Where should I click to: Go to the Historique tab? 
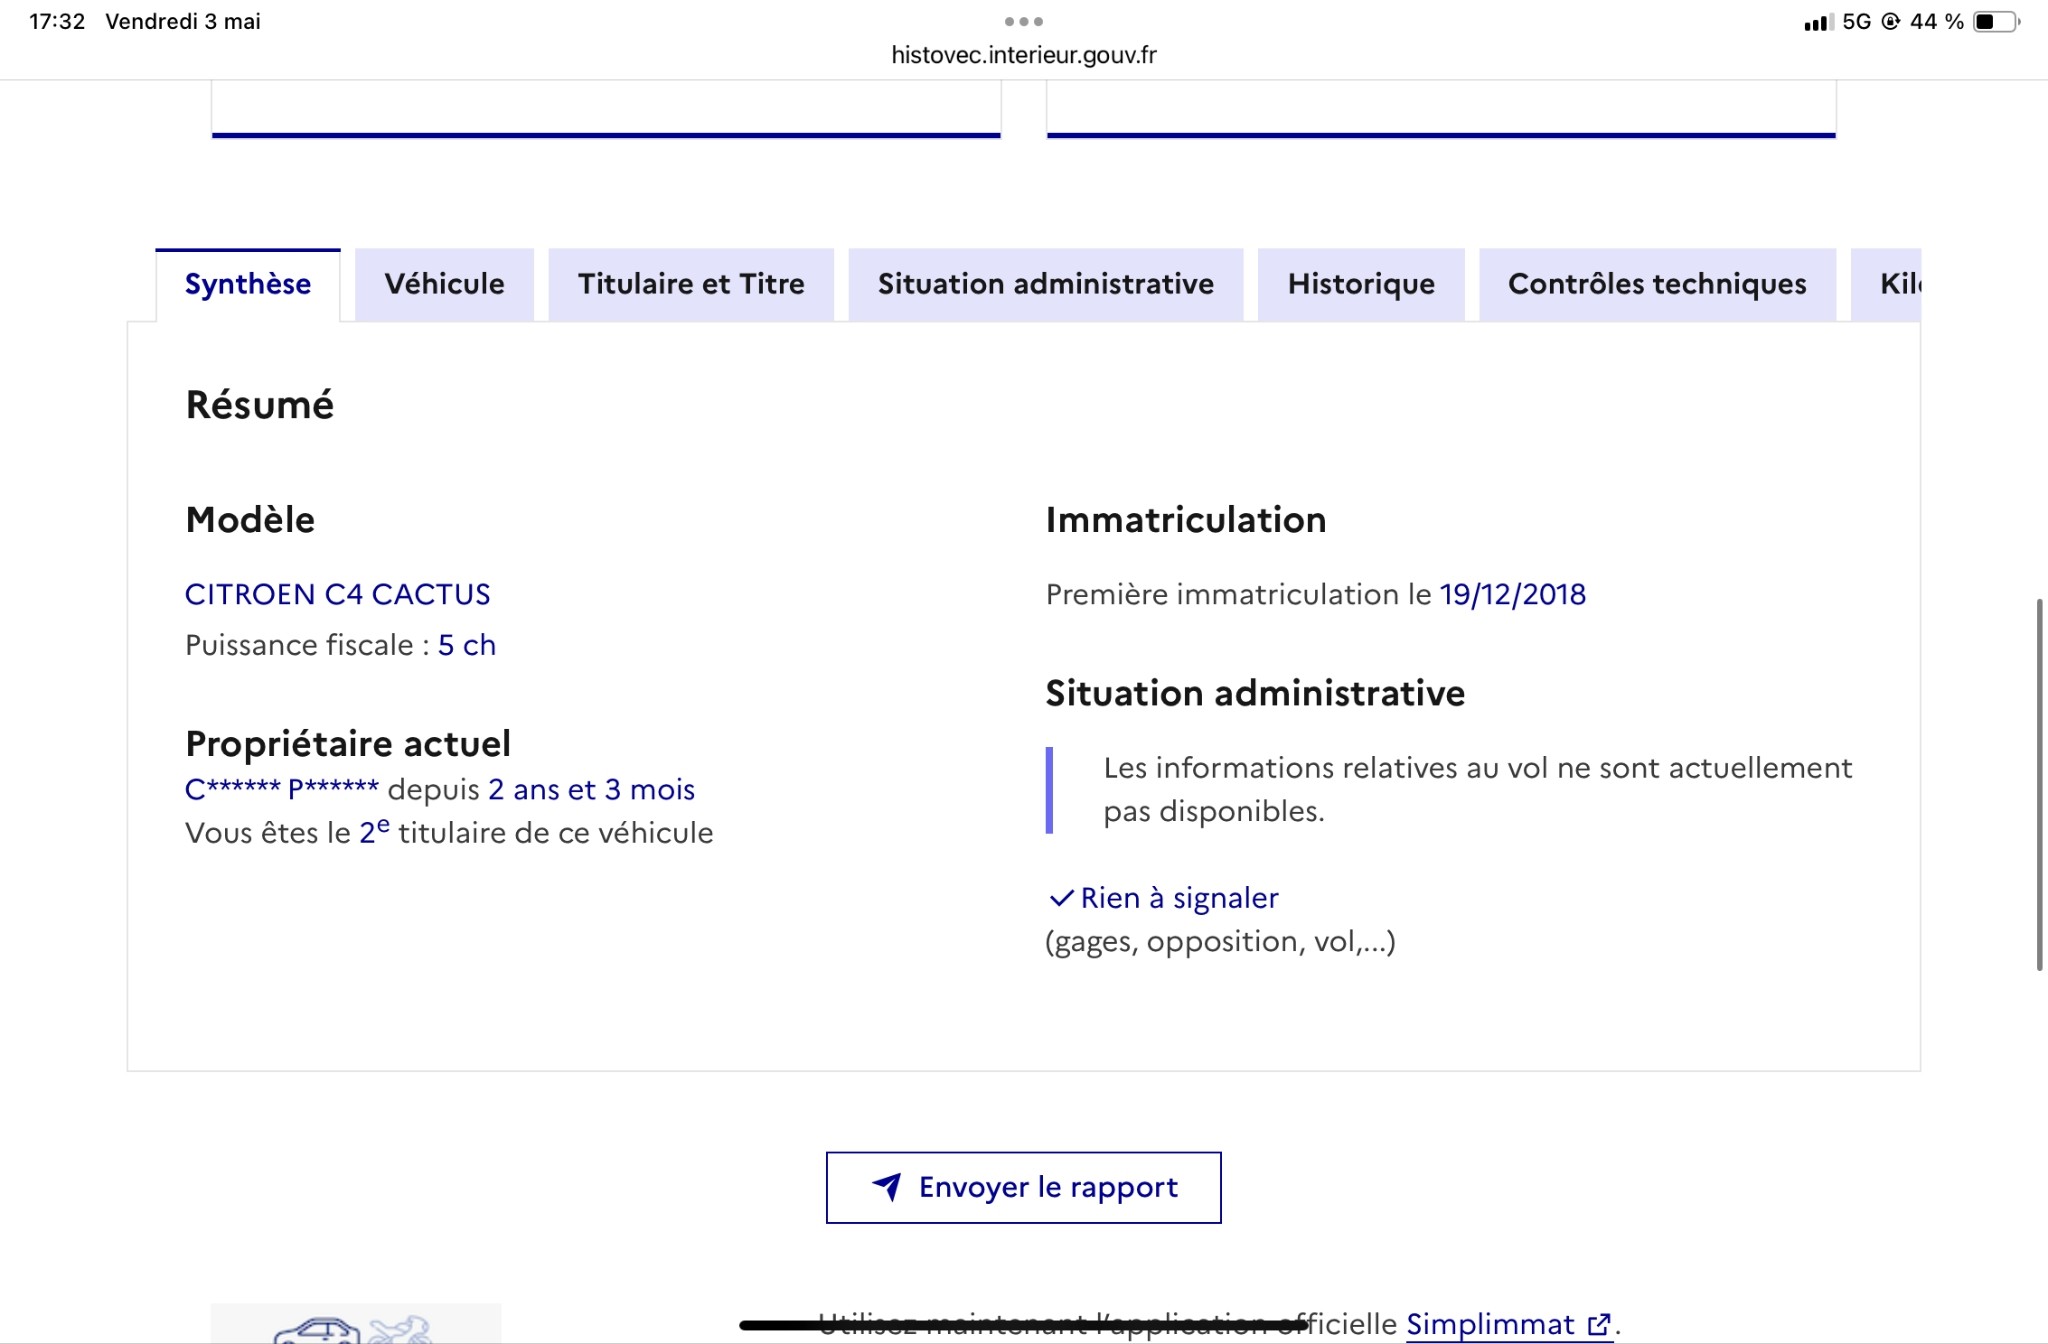1361,285
